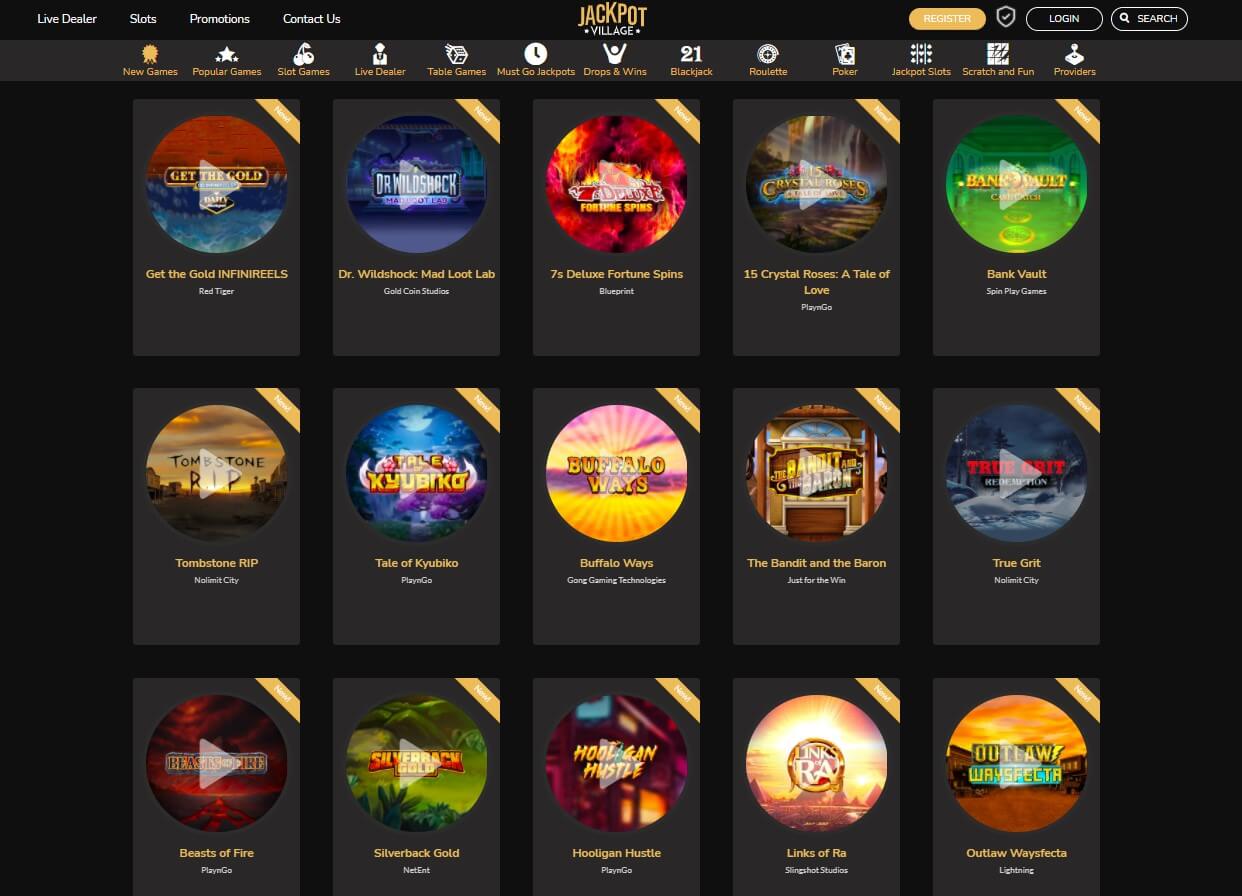Play the 7s Deluxe Fortune Spins thumbnail
Viewport: 1242px width, 896px height.
pos(616,184)
